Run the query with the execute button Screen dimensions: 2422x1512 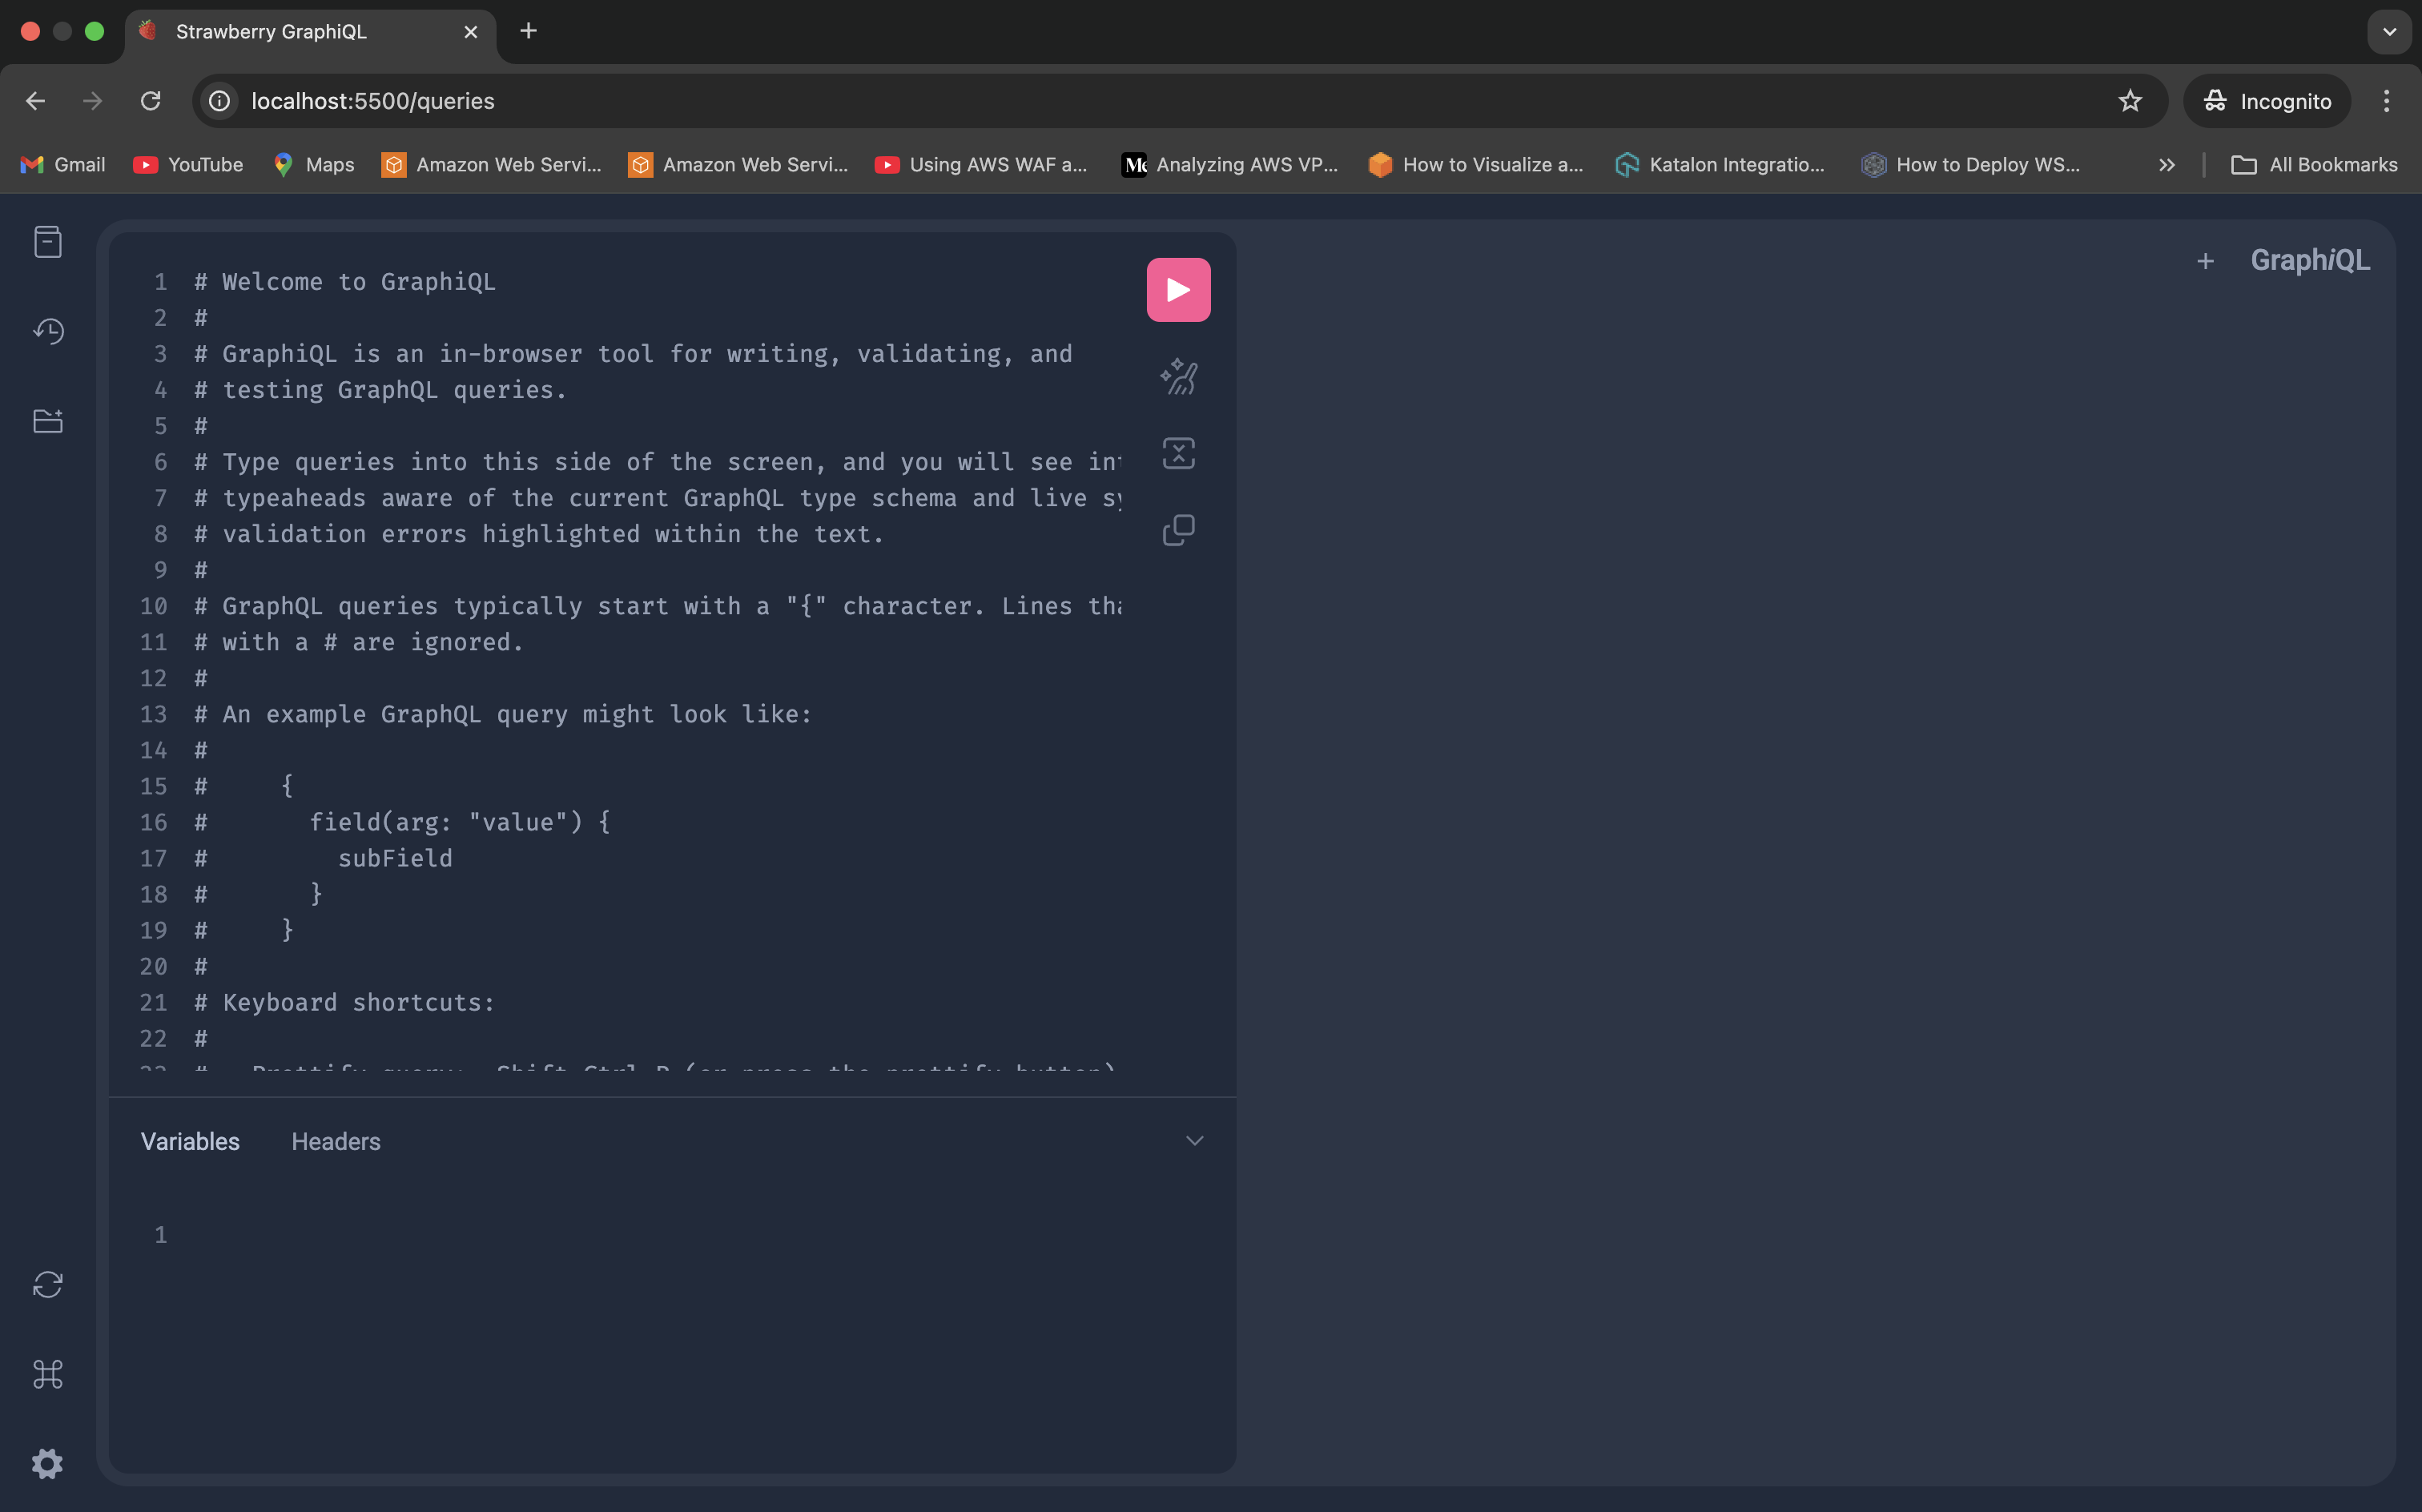pyautogui.click(x=1178, y=290)
